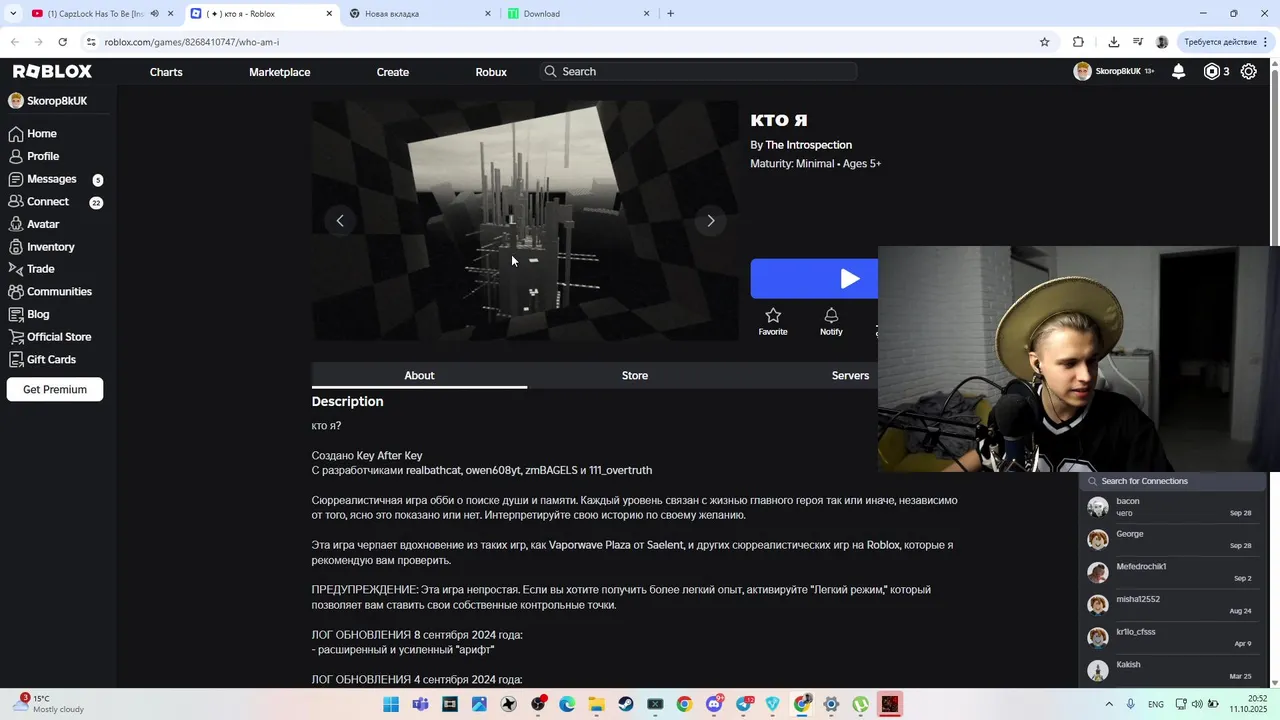1280x720 pixels.
Task: Open Create in top navigation
Action: [393, 72]
